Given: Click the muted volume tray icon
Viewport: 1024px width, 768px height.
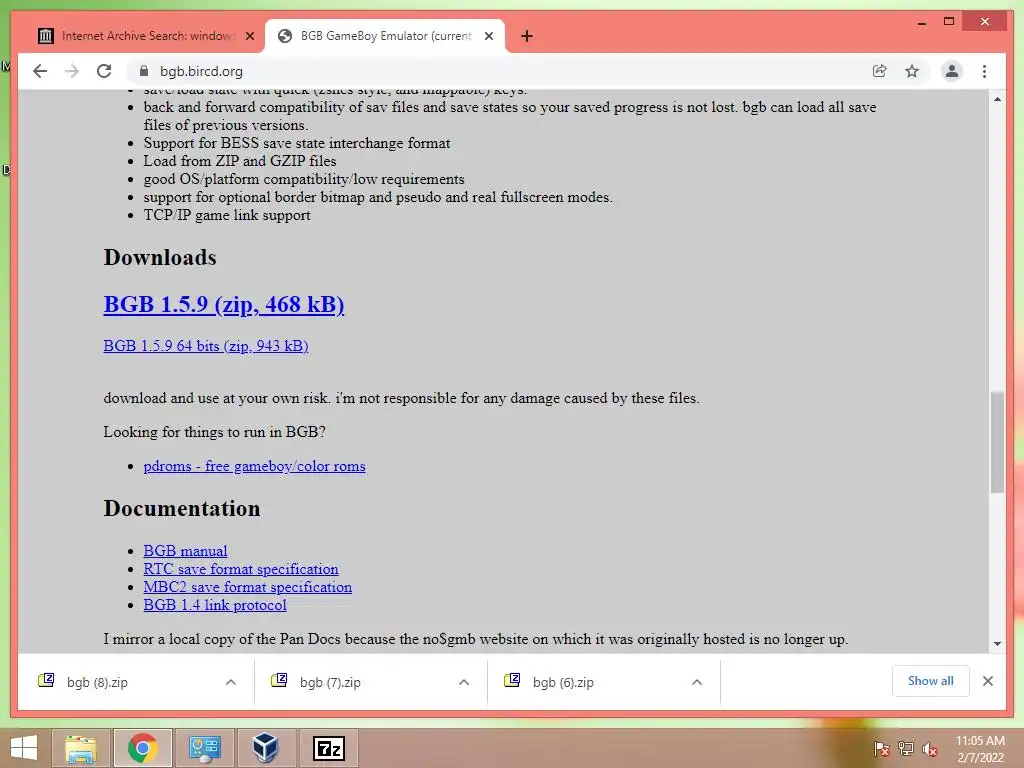Looking at the screenshot, I should (929, 748).
